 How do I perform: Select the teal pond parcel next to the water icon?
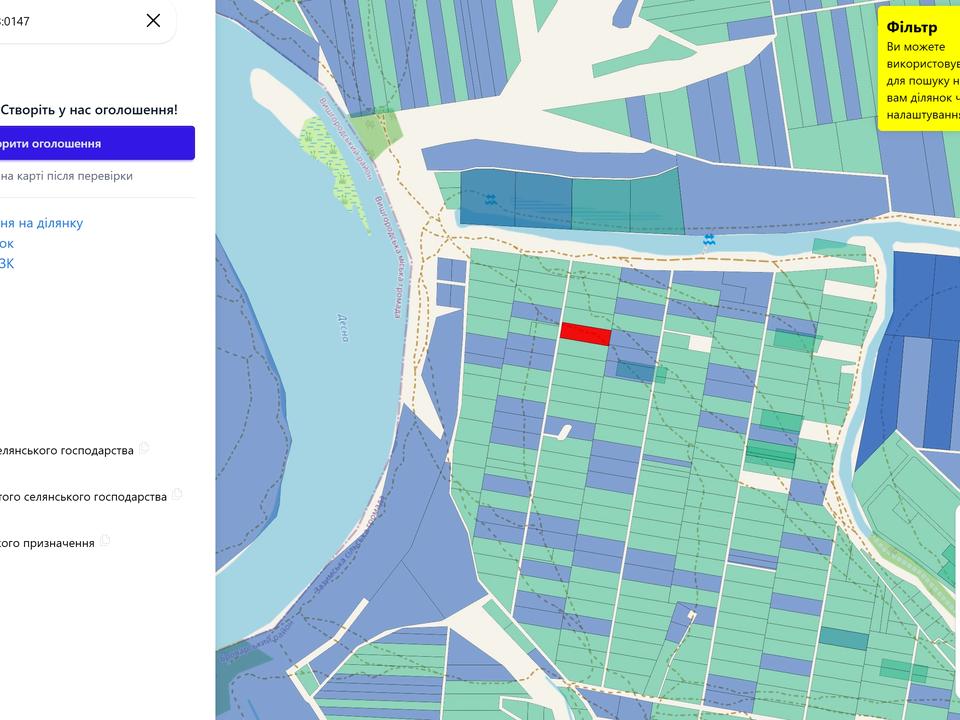(488, 198)
